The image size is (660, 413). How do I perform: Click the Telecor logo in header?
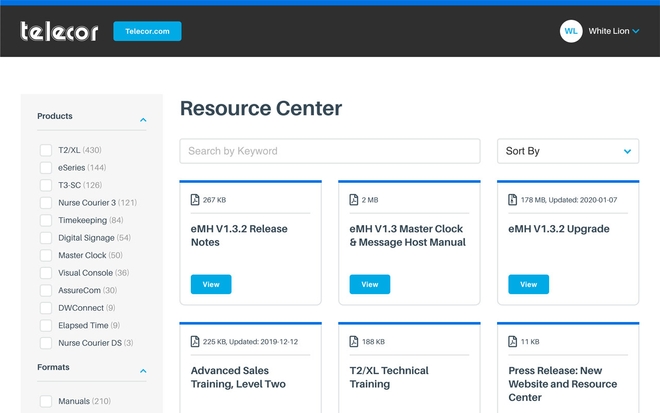[59, 31]
